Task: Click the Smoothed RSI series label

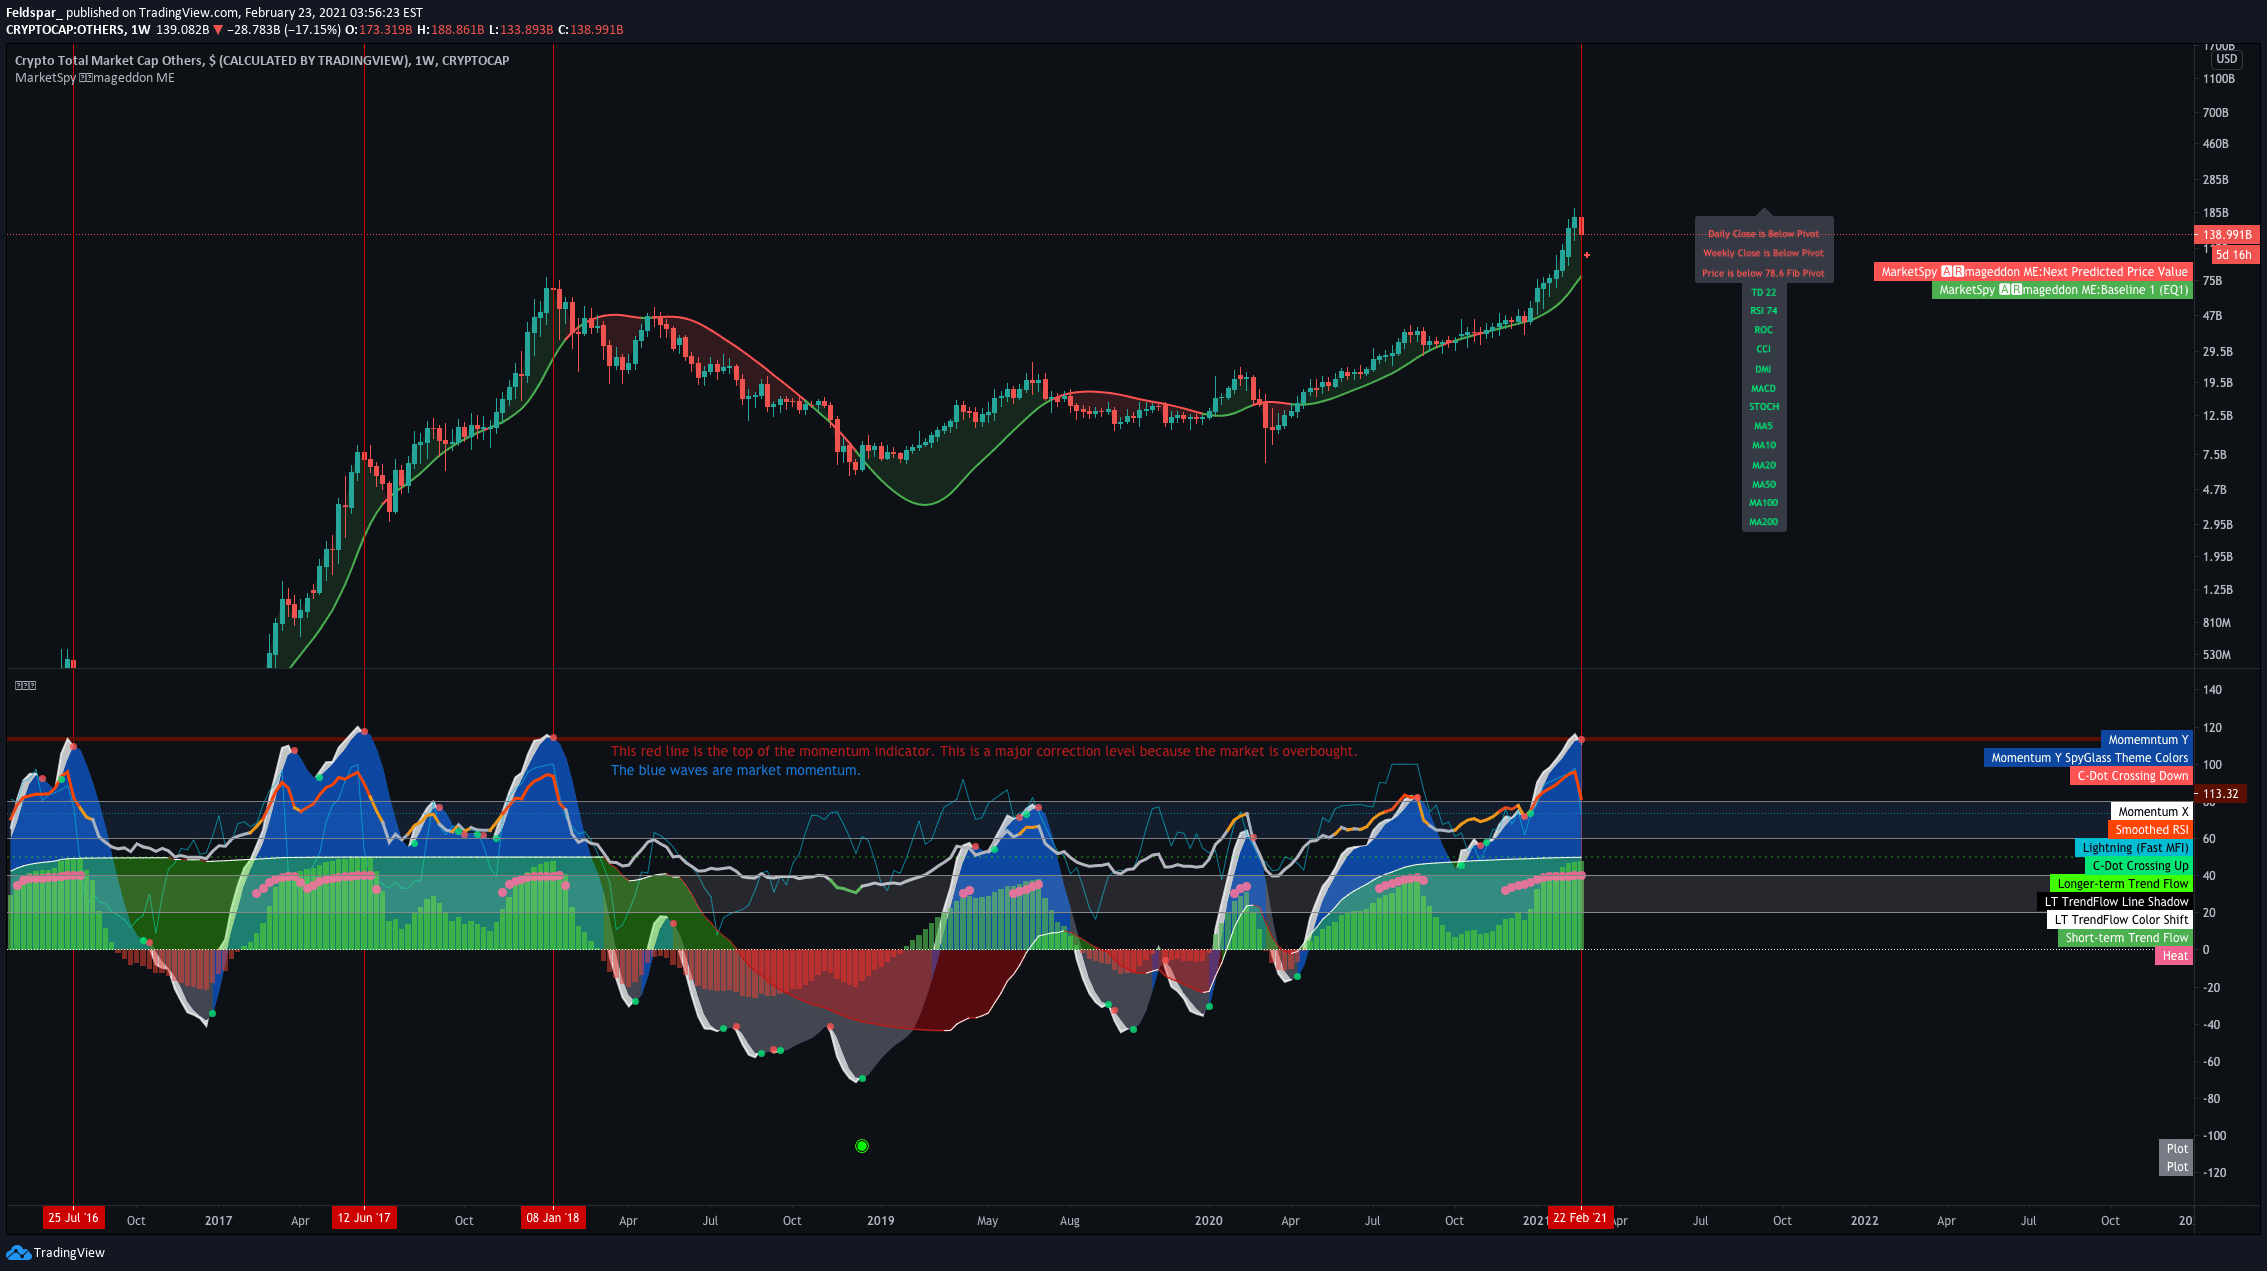Action: pyautogui.click(x=2150, y=830)
